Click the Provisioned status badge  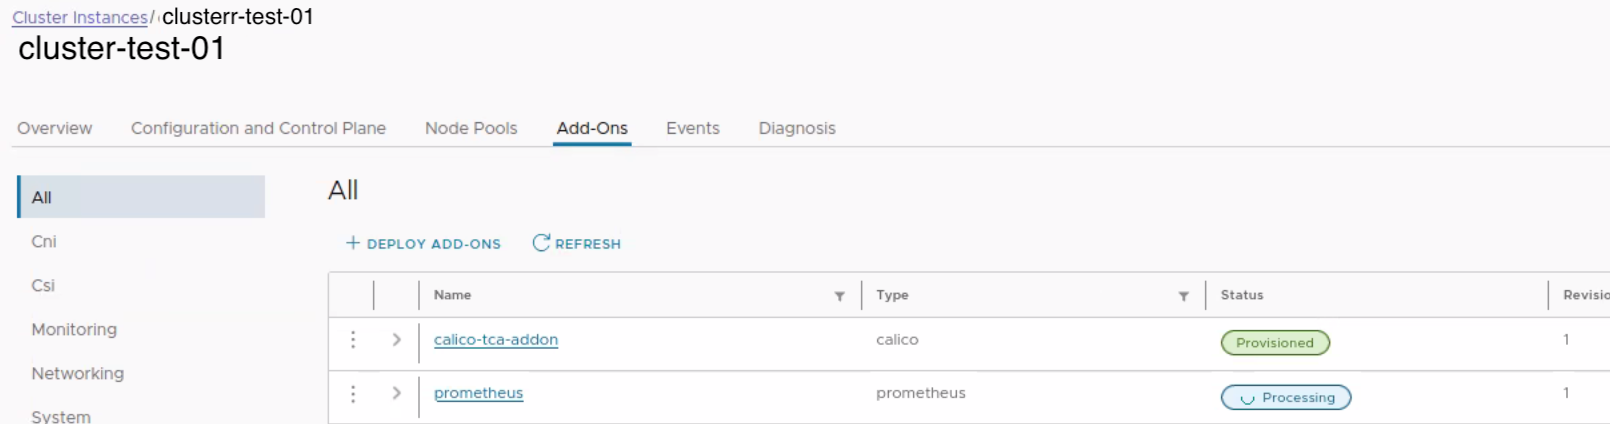pyautogui.click(x=1275, y=343)
